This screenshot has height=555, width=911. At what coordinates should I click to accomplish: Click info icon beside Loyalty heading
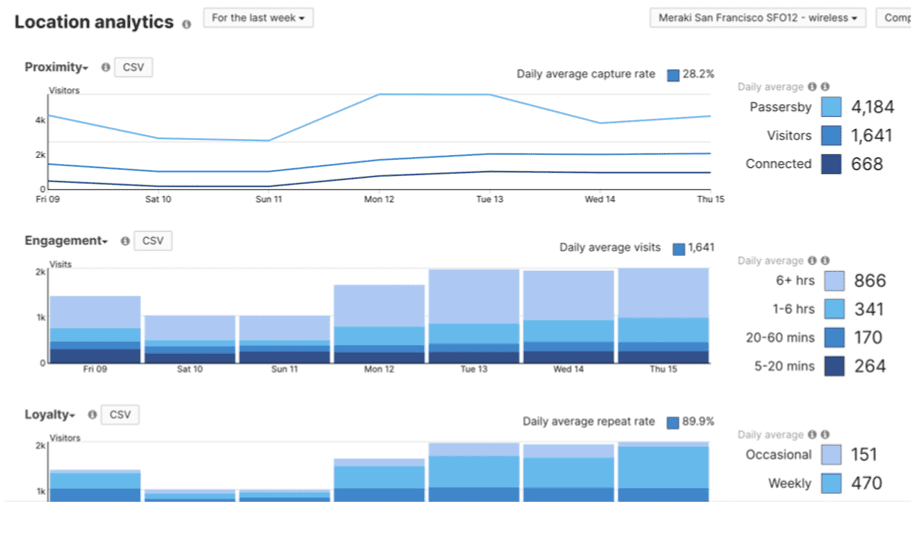pos(92,415)
